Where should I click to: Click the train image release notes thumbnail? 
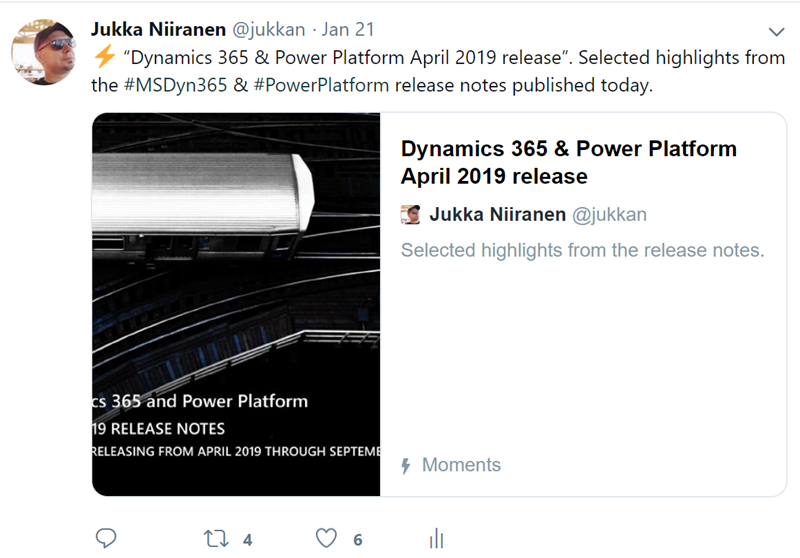pyautogui.click(x=236, y=304)
